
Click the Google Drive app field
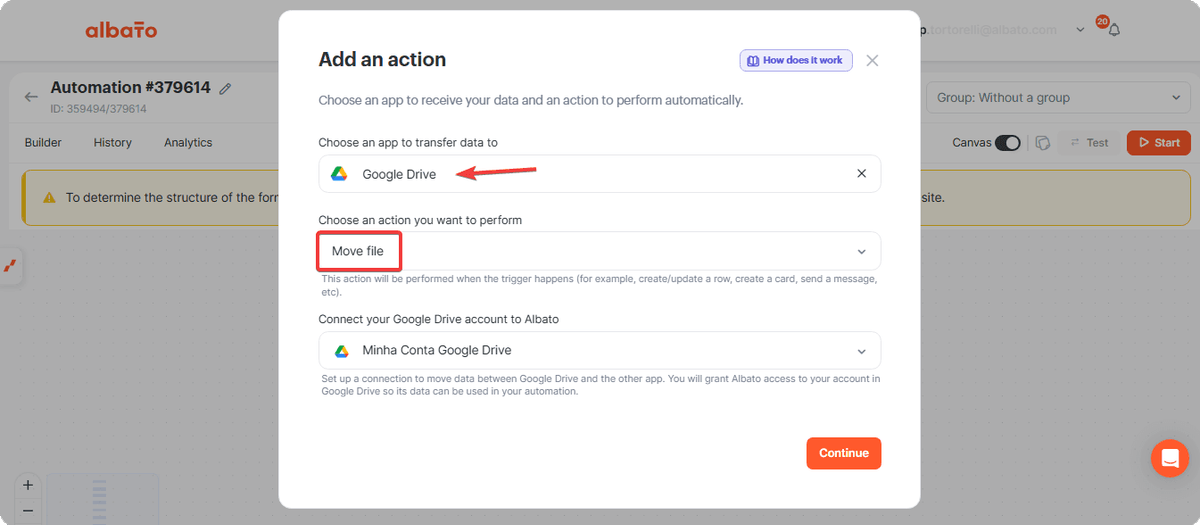click(x=600, y=174)
